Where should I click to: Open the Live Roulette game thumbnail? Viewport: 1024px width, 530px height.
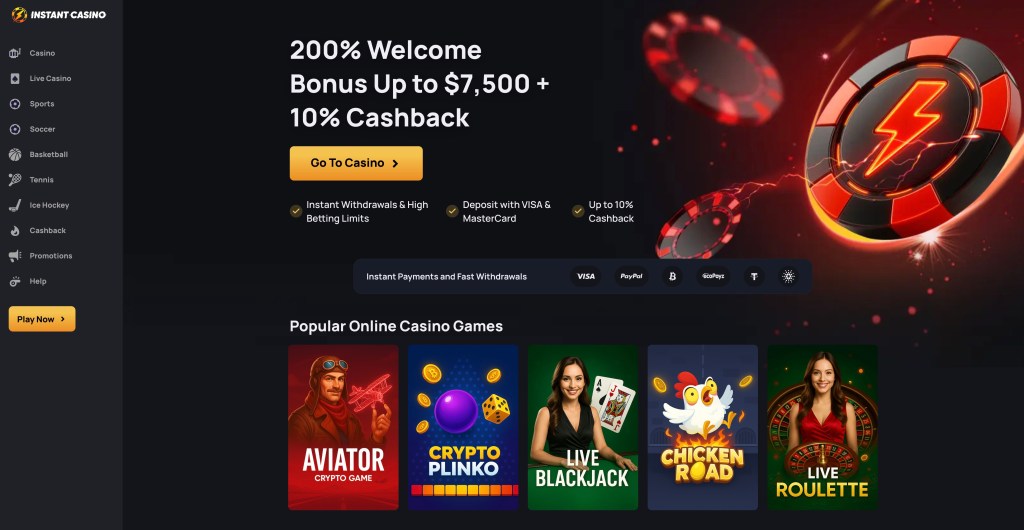(x=822, y=428)
